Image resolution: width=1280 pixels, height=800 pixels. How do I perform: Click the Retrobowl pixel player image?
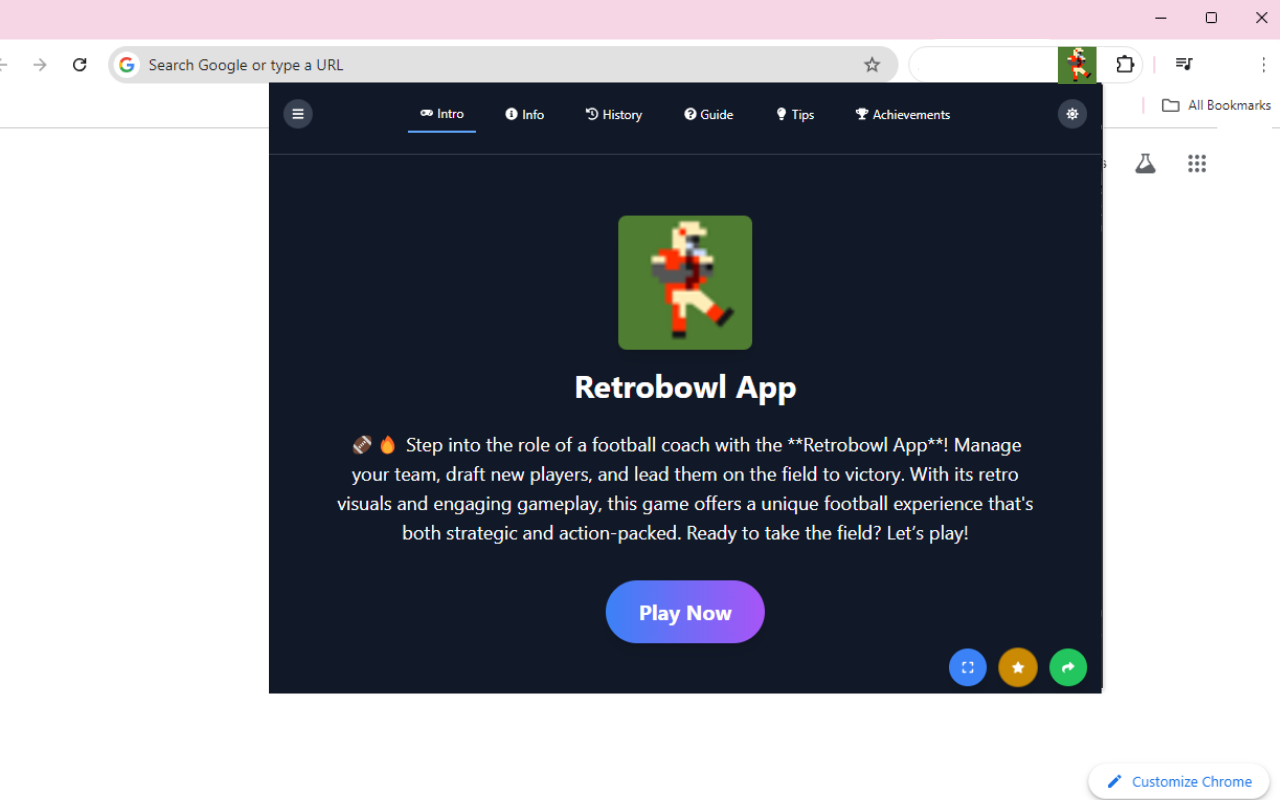(685, 283)
